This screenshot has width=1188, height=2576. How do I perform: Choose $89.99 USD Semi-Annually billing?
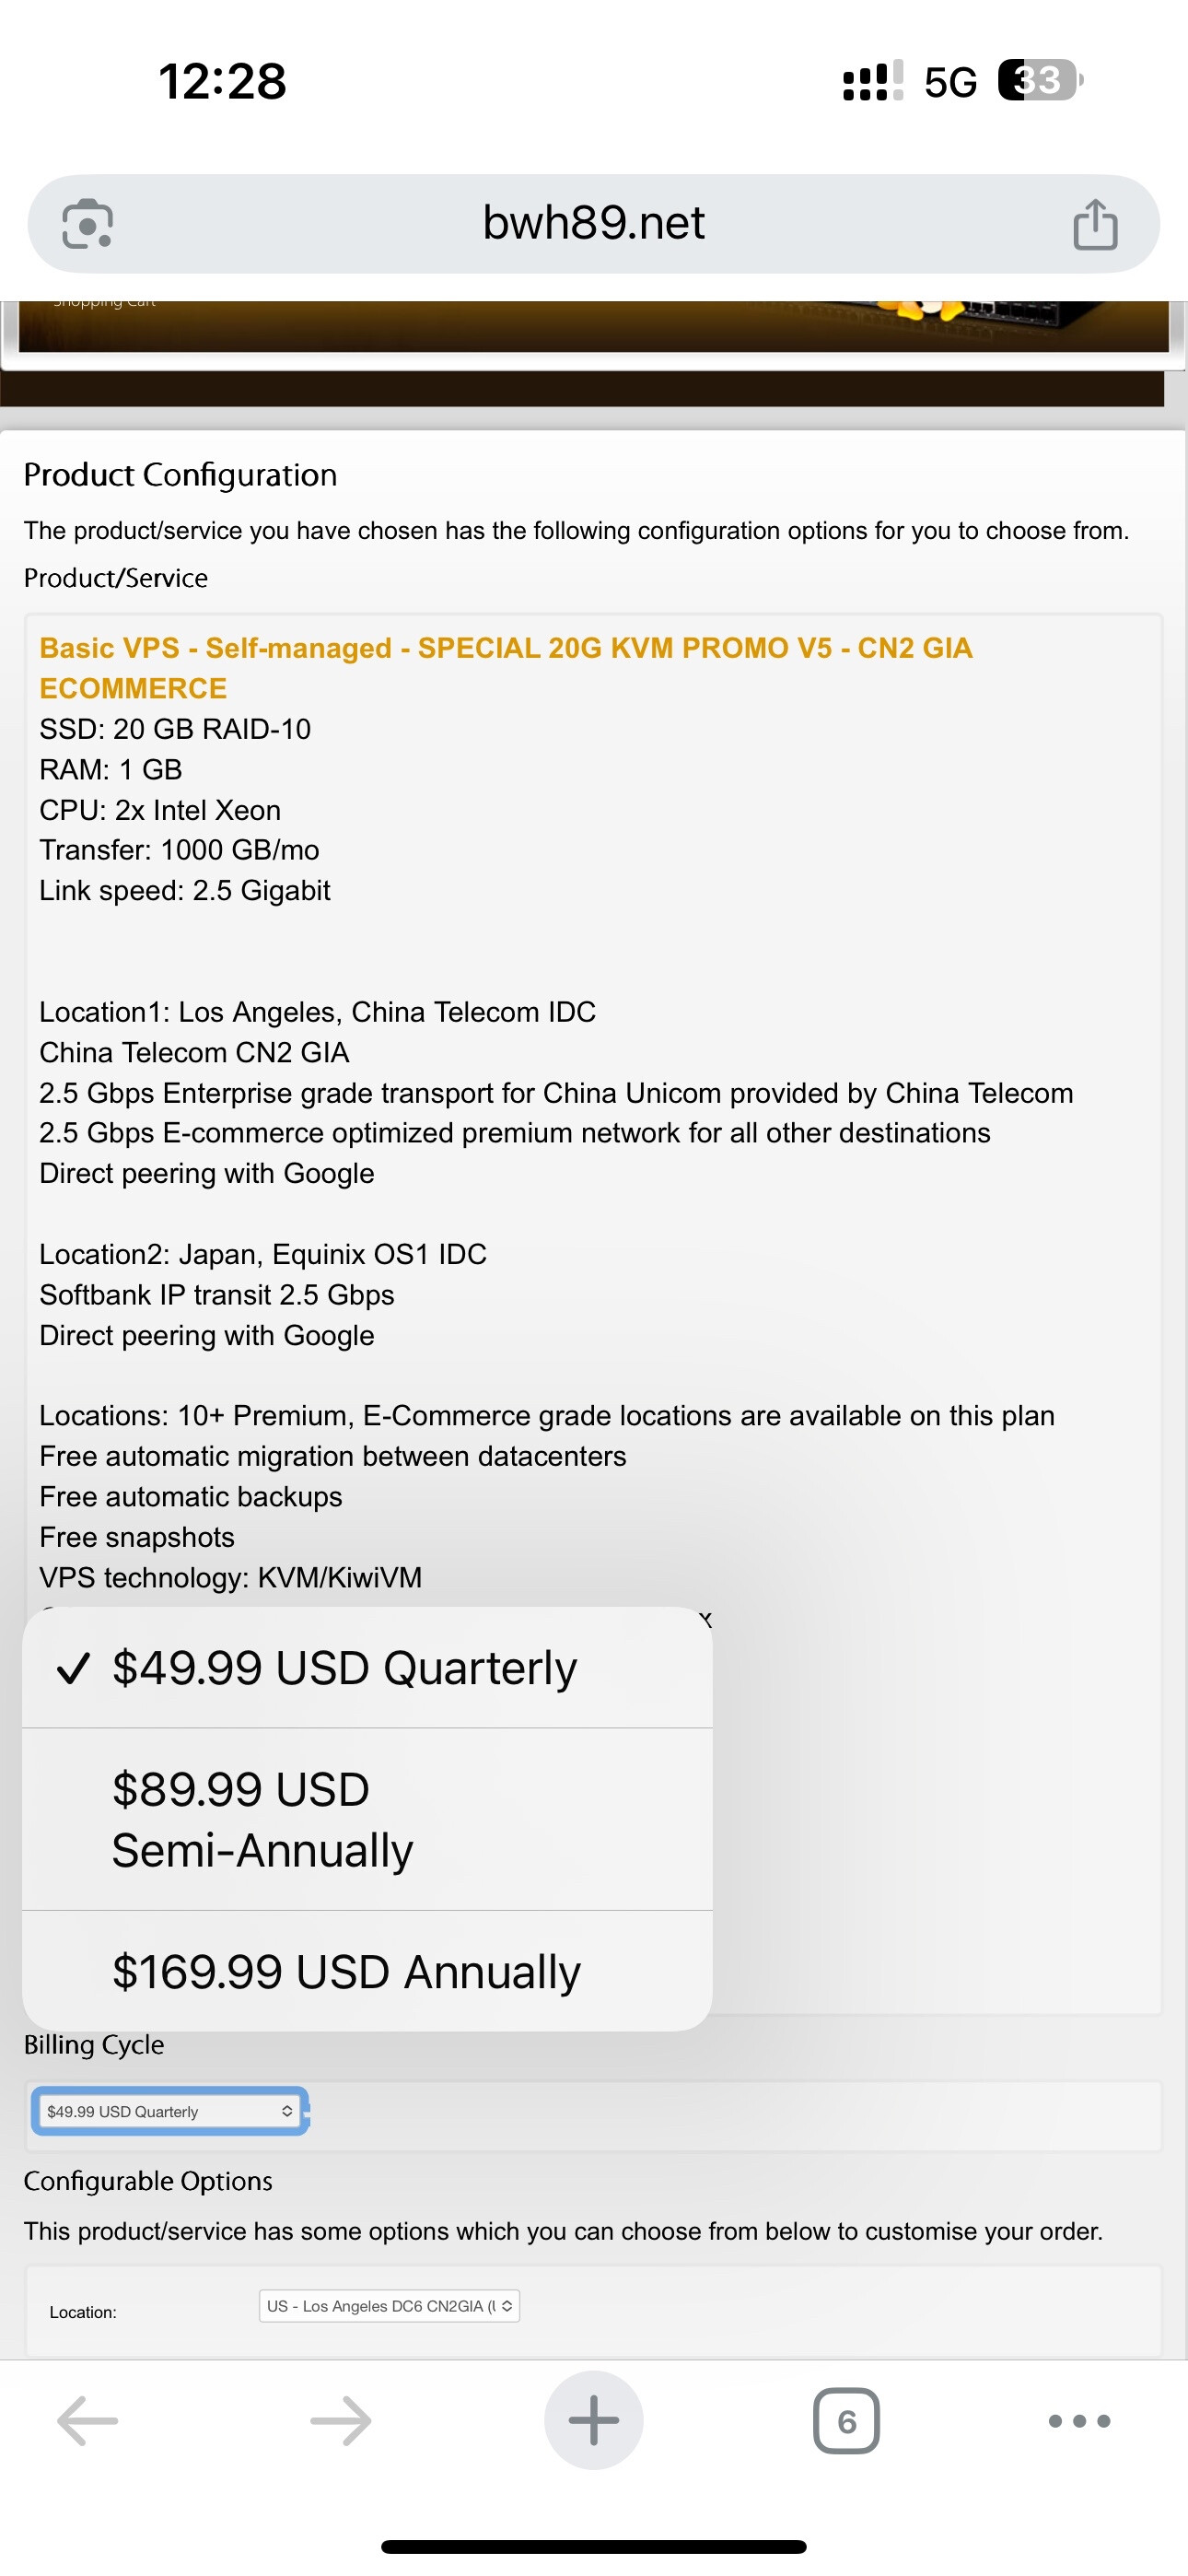coord(262,1819)
